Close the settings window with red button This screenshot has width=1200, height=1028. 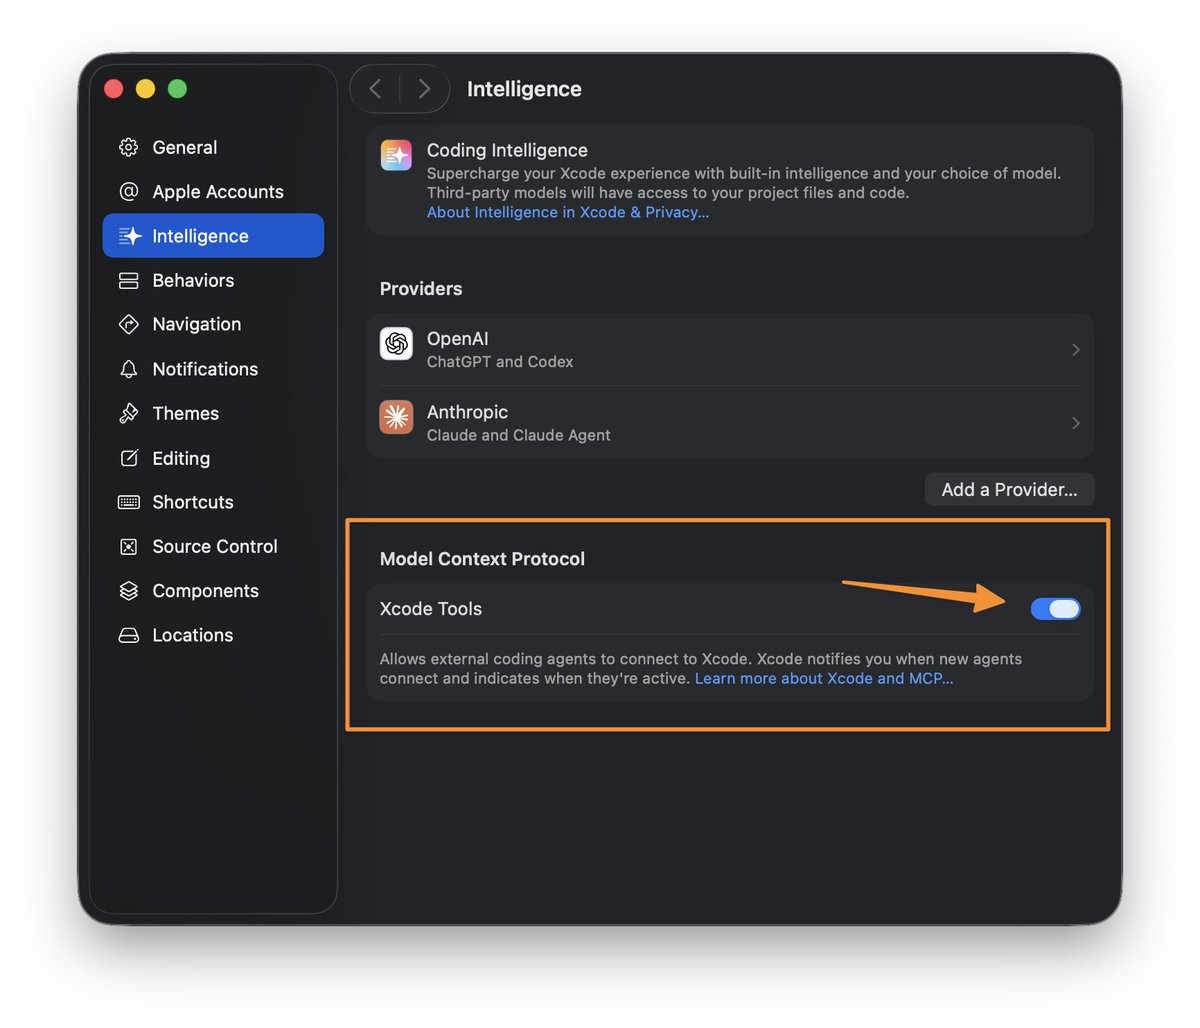point(114,89)
